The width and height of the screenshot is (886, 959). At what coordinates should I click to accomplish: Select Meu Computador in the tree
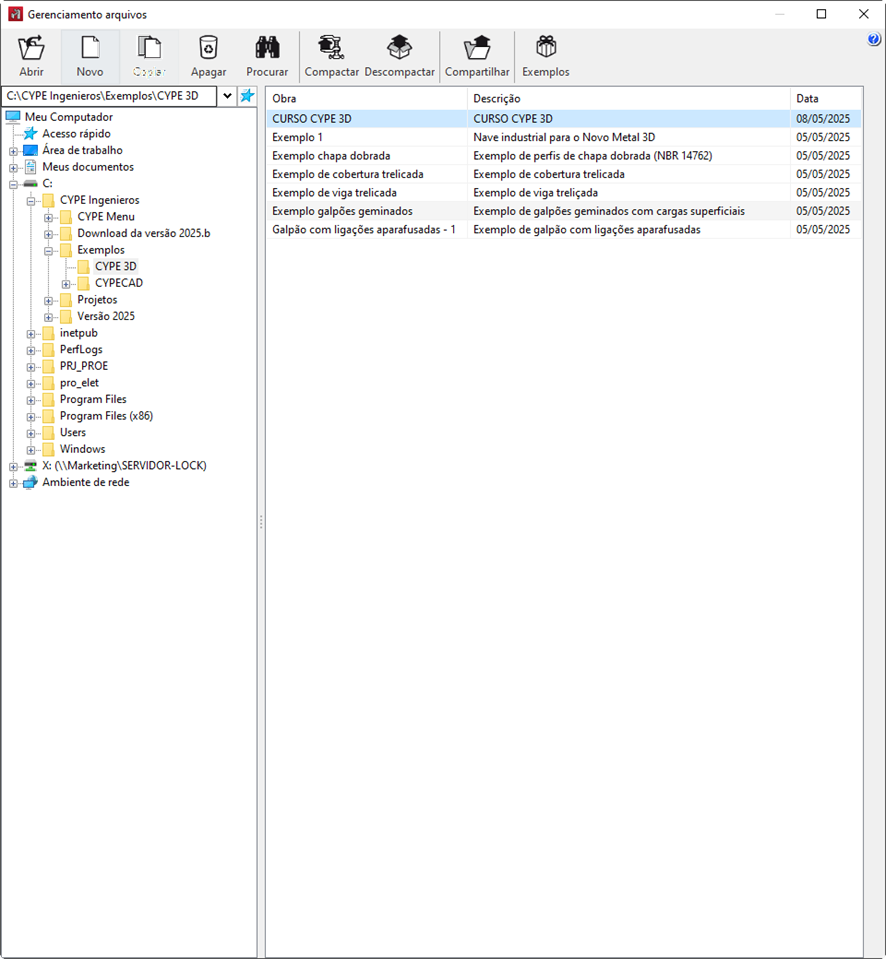tap(68, 117)
